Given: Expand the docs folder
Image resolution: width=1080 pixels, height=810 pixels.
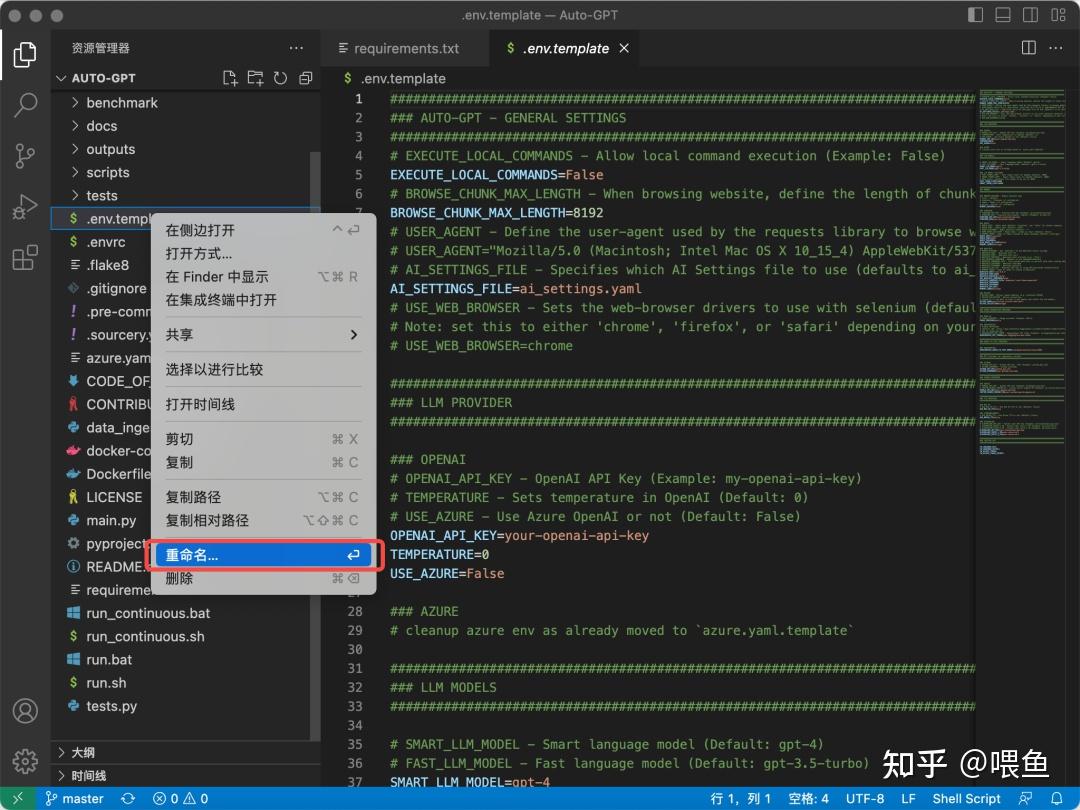Looking at the screenshot, I should (x=100, y=125).
